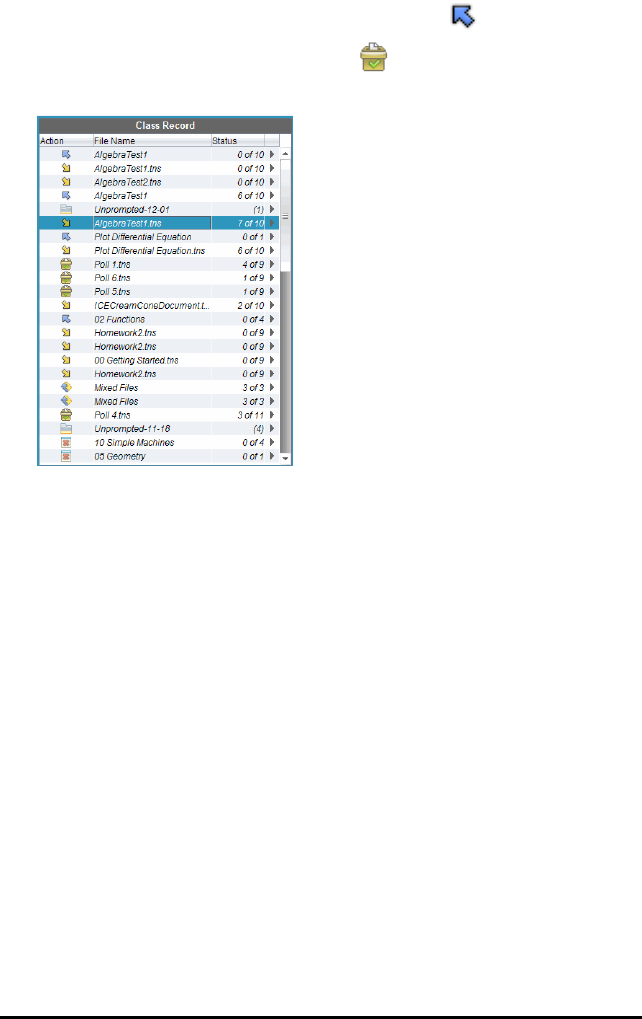Sort by the File Name column header
The width and height of the screenshot is (642, 1019).
pos(152,140)
